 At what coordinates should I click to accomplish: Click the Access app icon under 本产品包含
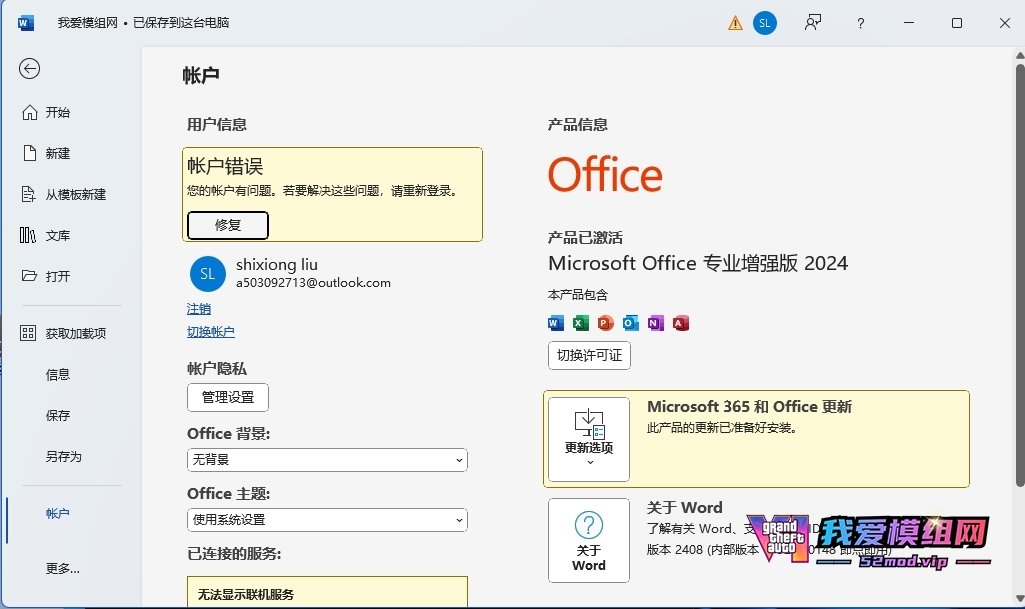tap(681, 323)
